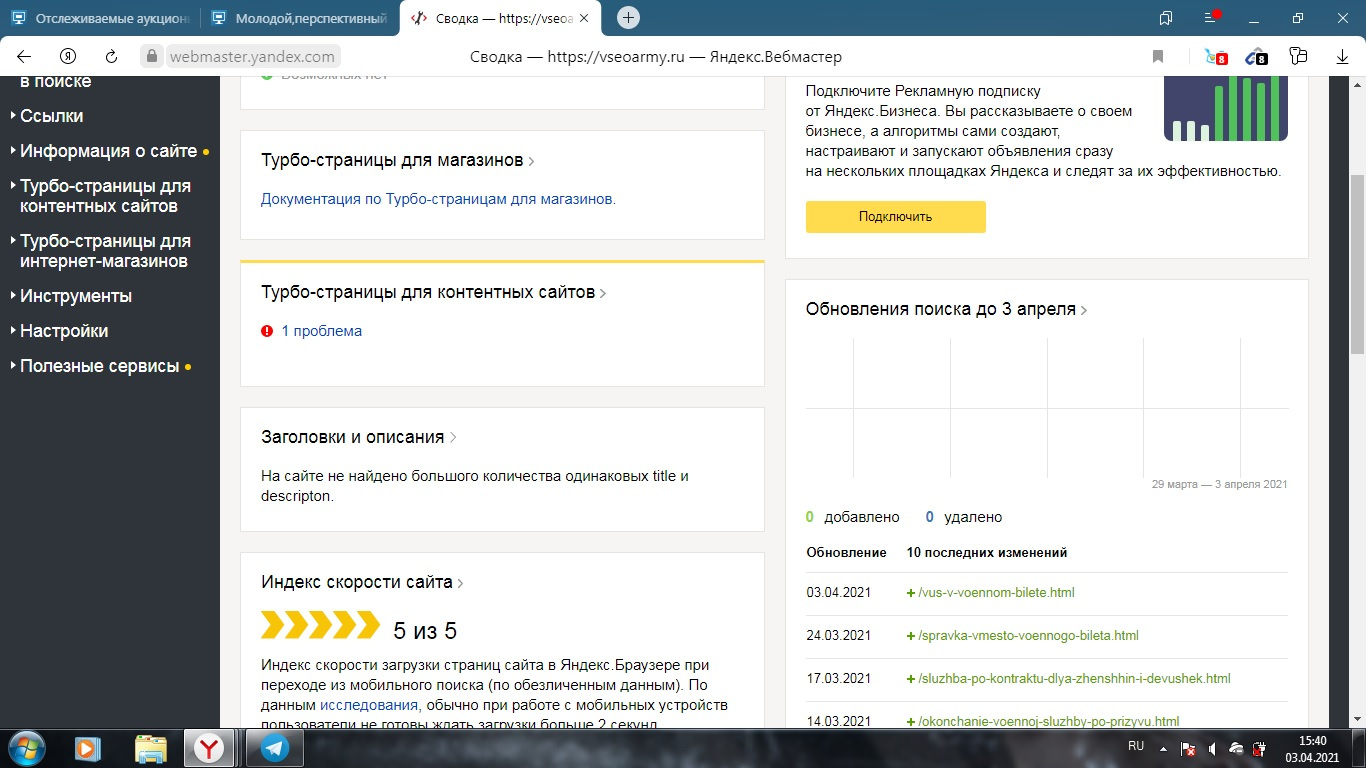Viewport: 1366px width, 768px height.
Task: Select the Сводка webmaster tab
Action: point(500,18)
